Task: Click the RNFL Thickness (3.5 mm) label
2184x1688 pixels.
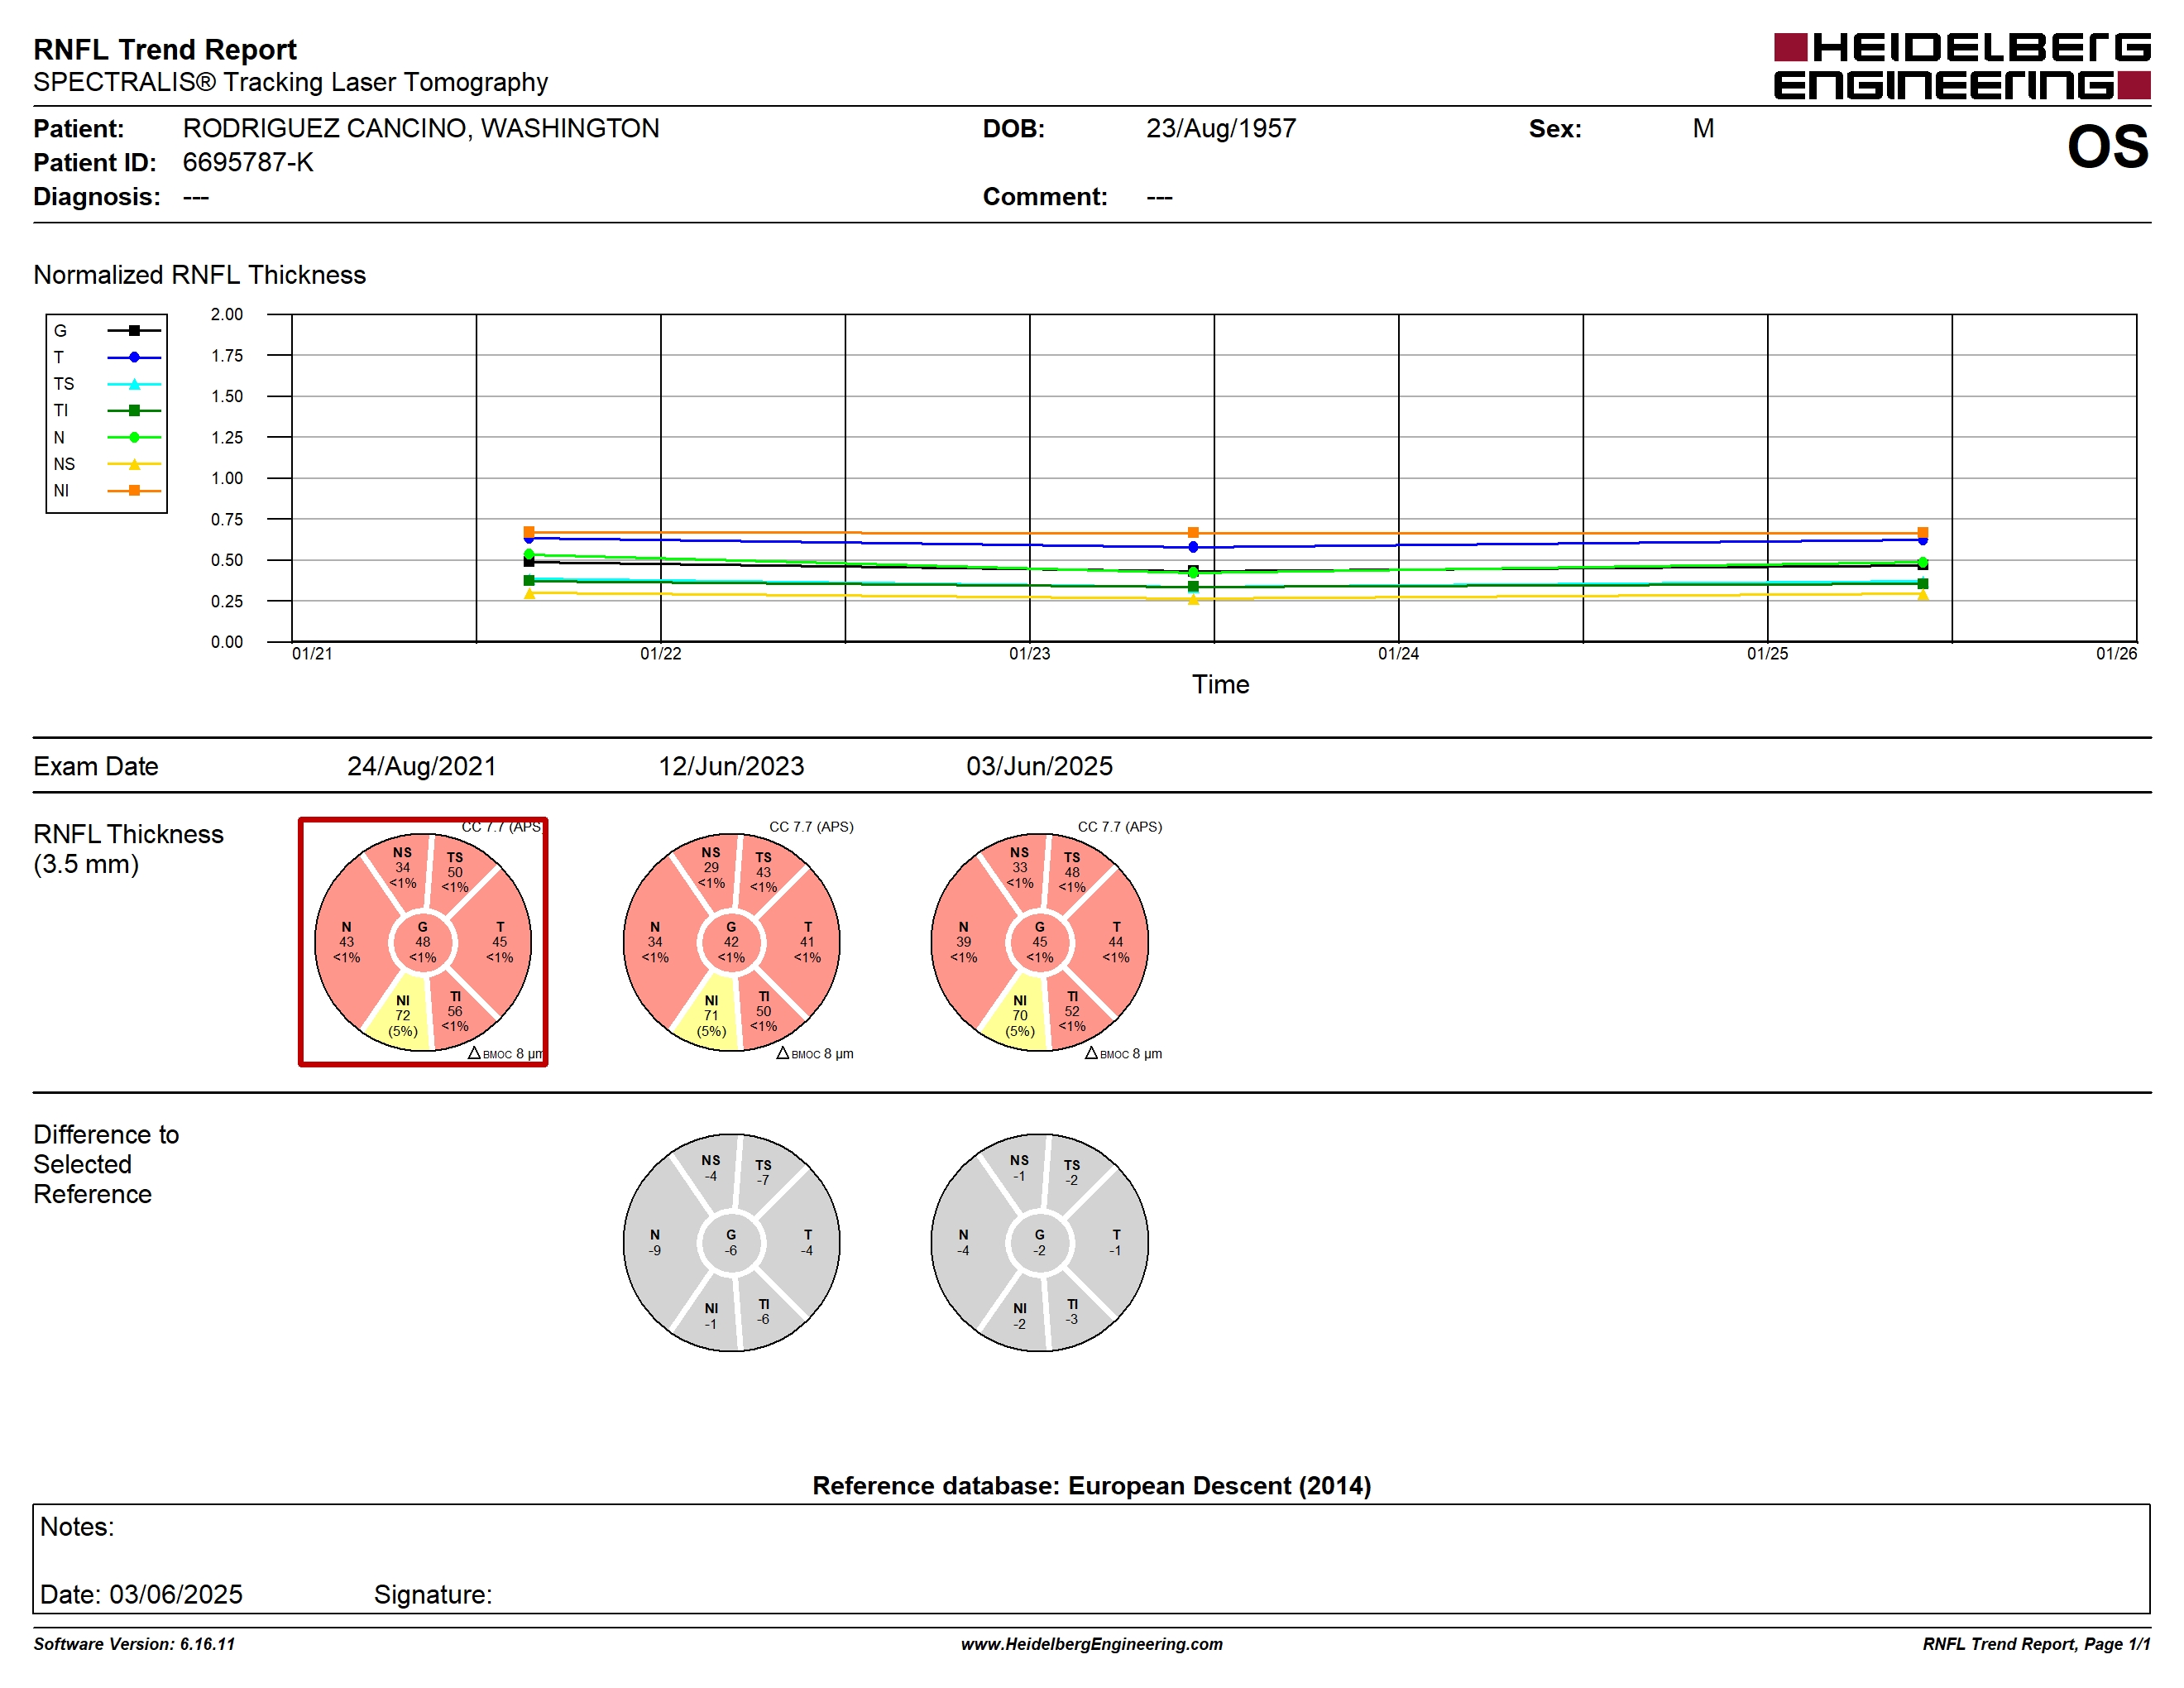Action: (x=128, y=849)
